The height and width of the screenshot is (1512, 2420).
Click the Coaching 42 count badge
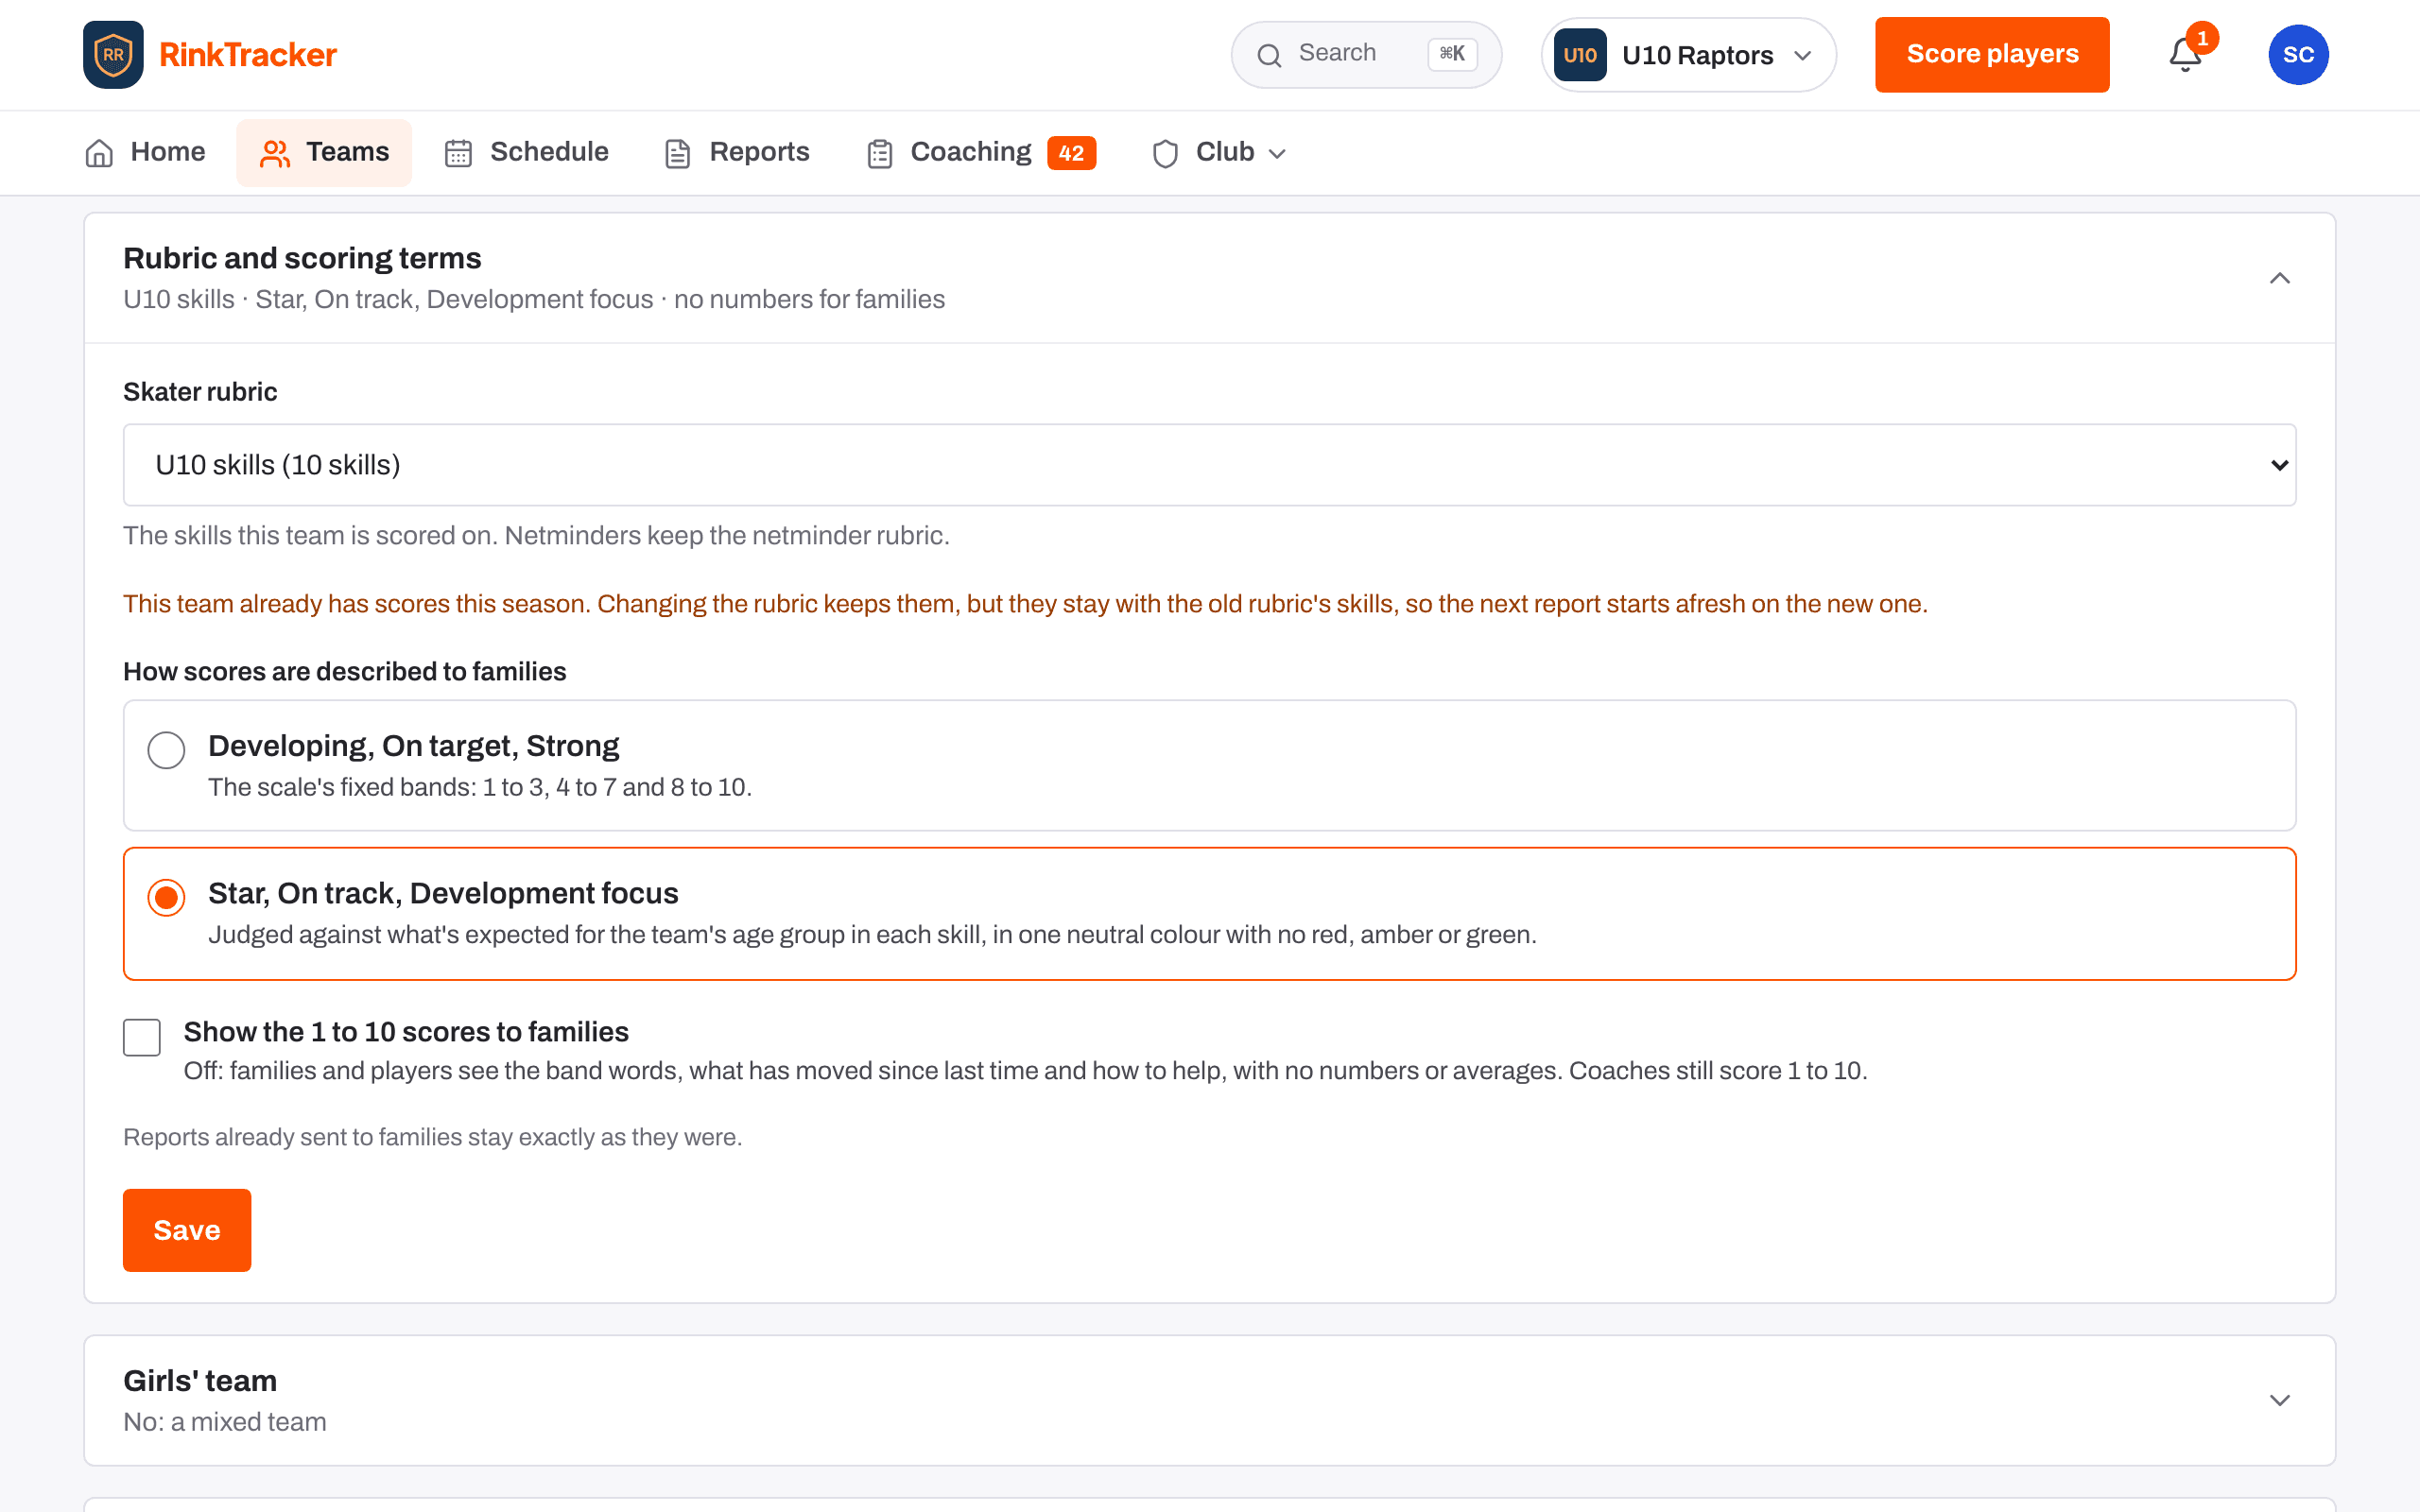coord(1071,153)
